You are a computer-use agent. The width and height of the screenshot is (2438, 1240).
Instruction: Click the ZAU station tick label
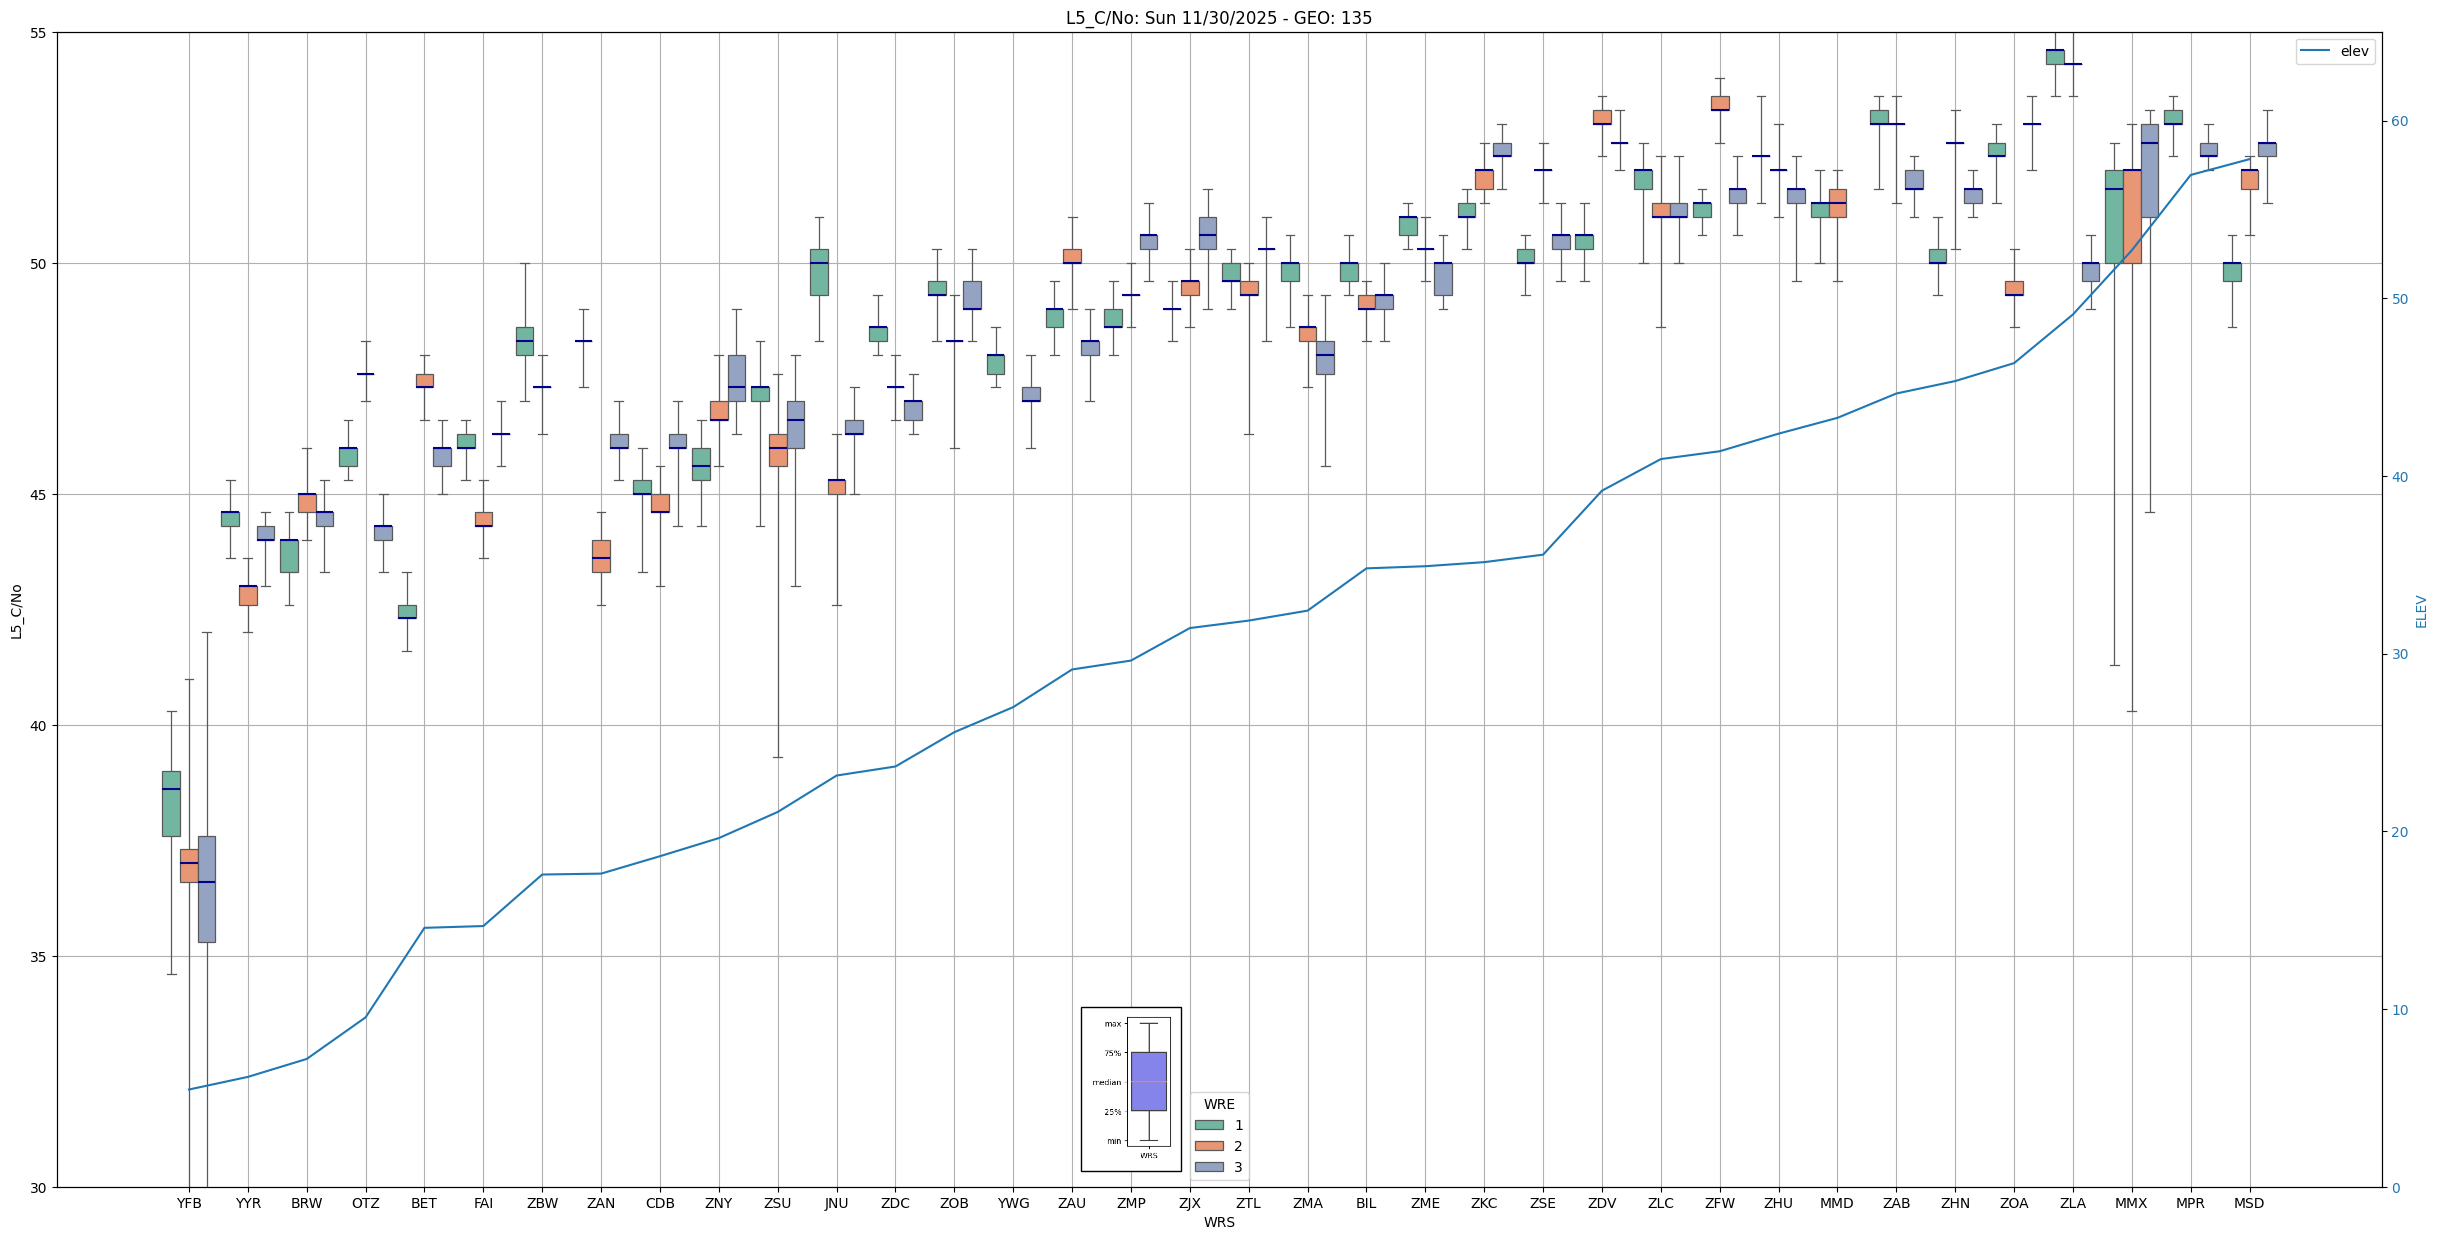[1072, 1203]
